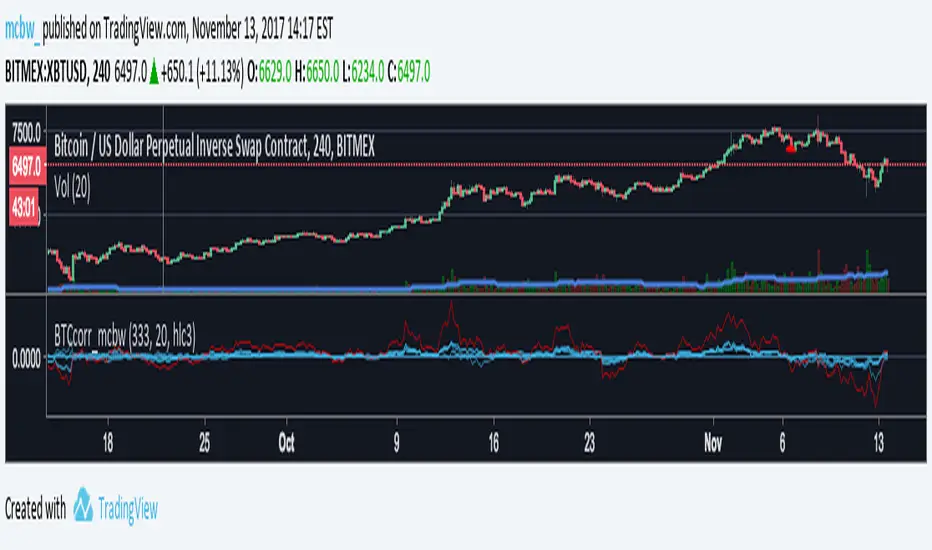Open the mcbw_ author profile link

(x=23, y=29)
